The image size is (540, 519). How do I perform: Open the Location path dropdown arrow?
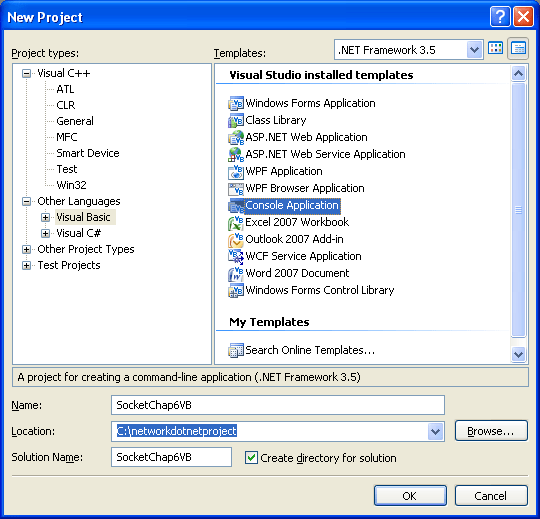[x=435, y=431]
